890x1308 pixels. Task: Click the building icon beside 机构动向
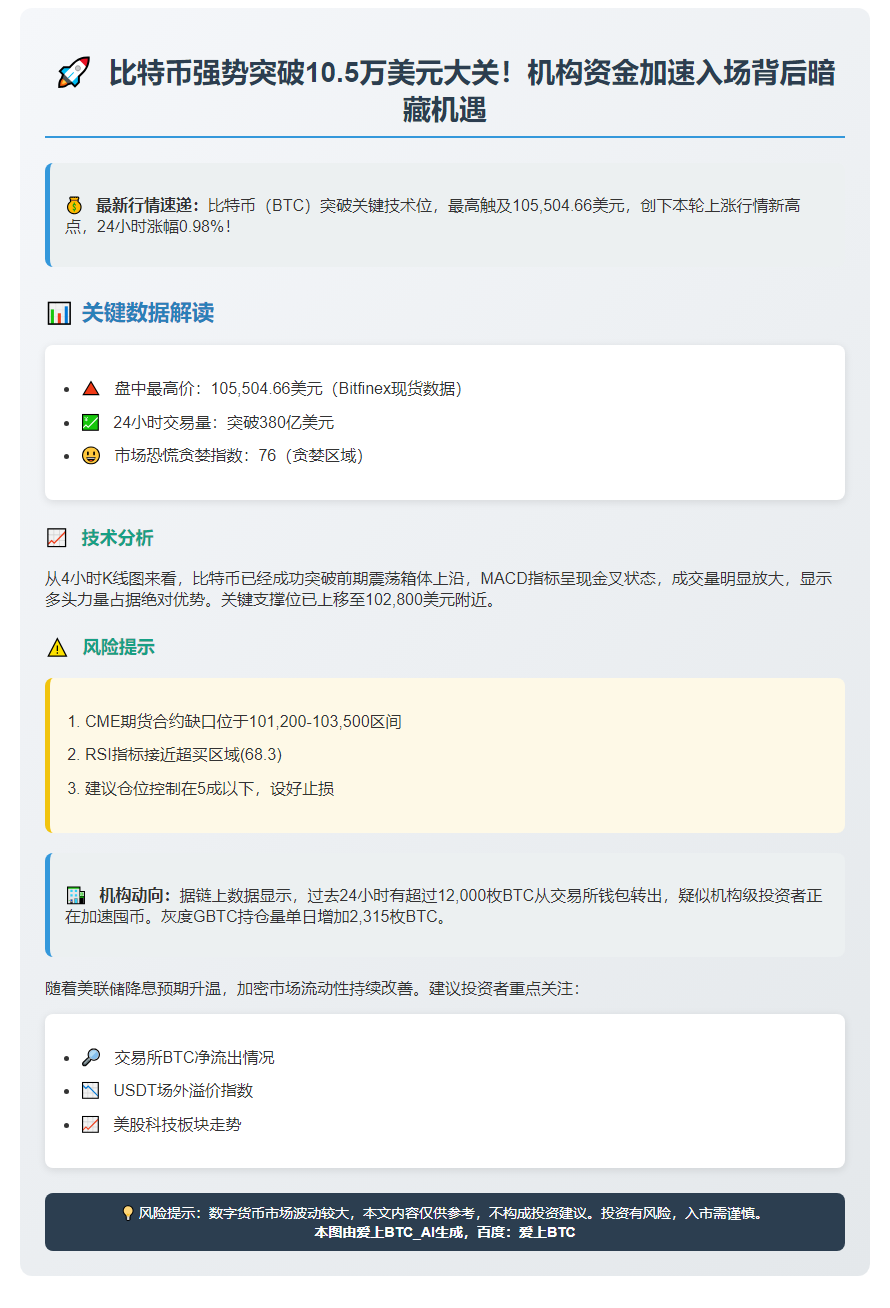(76, 895)
